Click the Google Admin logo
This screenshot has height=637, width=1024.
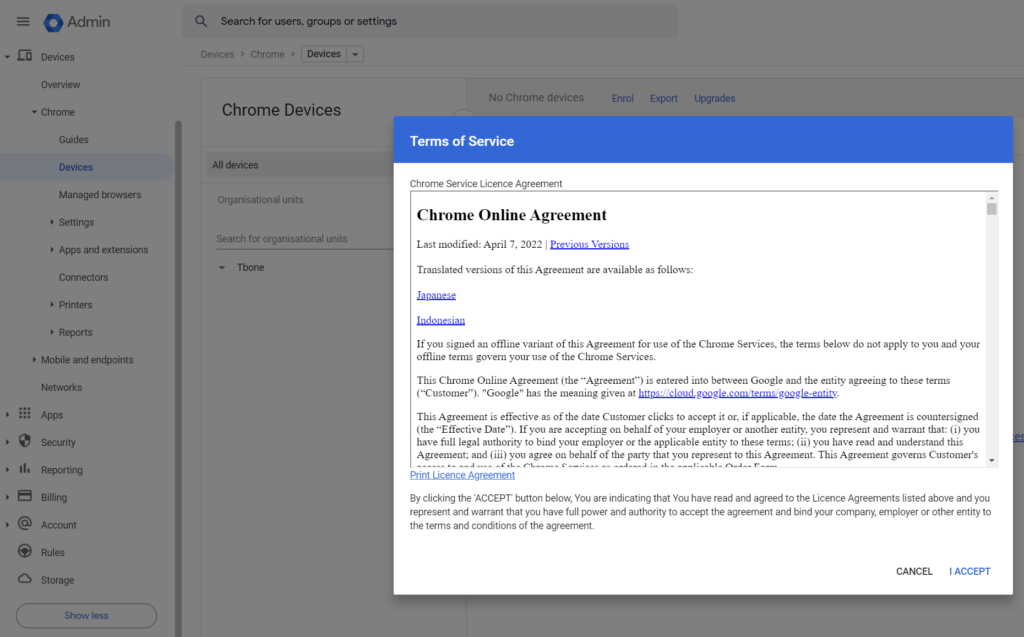76,22
